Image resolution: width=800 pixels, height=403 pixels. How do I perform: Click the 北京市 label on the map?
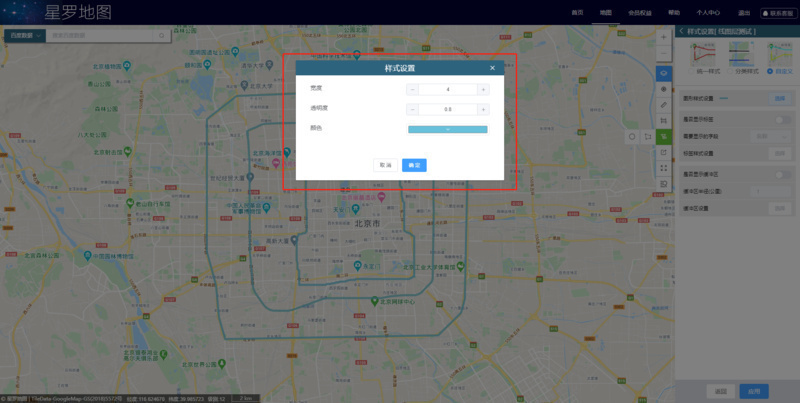(x=367, y=224)
